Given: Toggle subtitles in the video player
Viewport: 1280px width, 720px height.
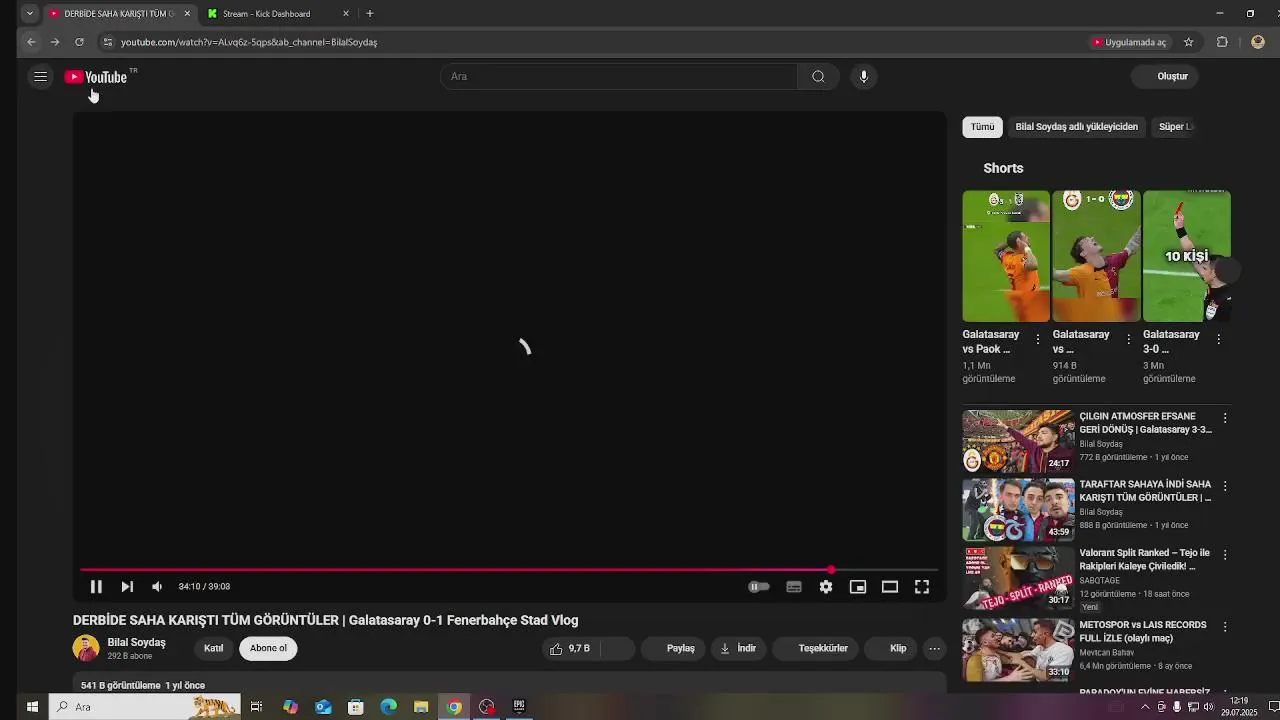Looking at the screenshot, I should [794, 587].
